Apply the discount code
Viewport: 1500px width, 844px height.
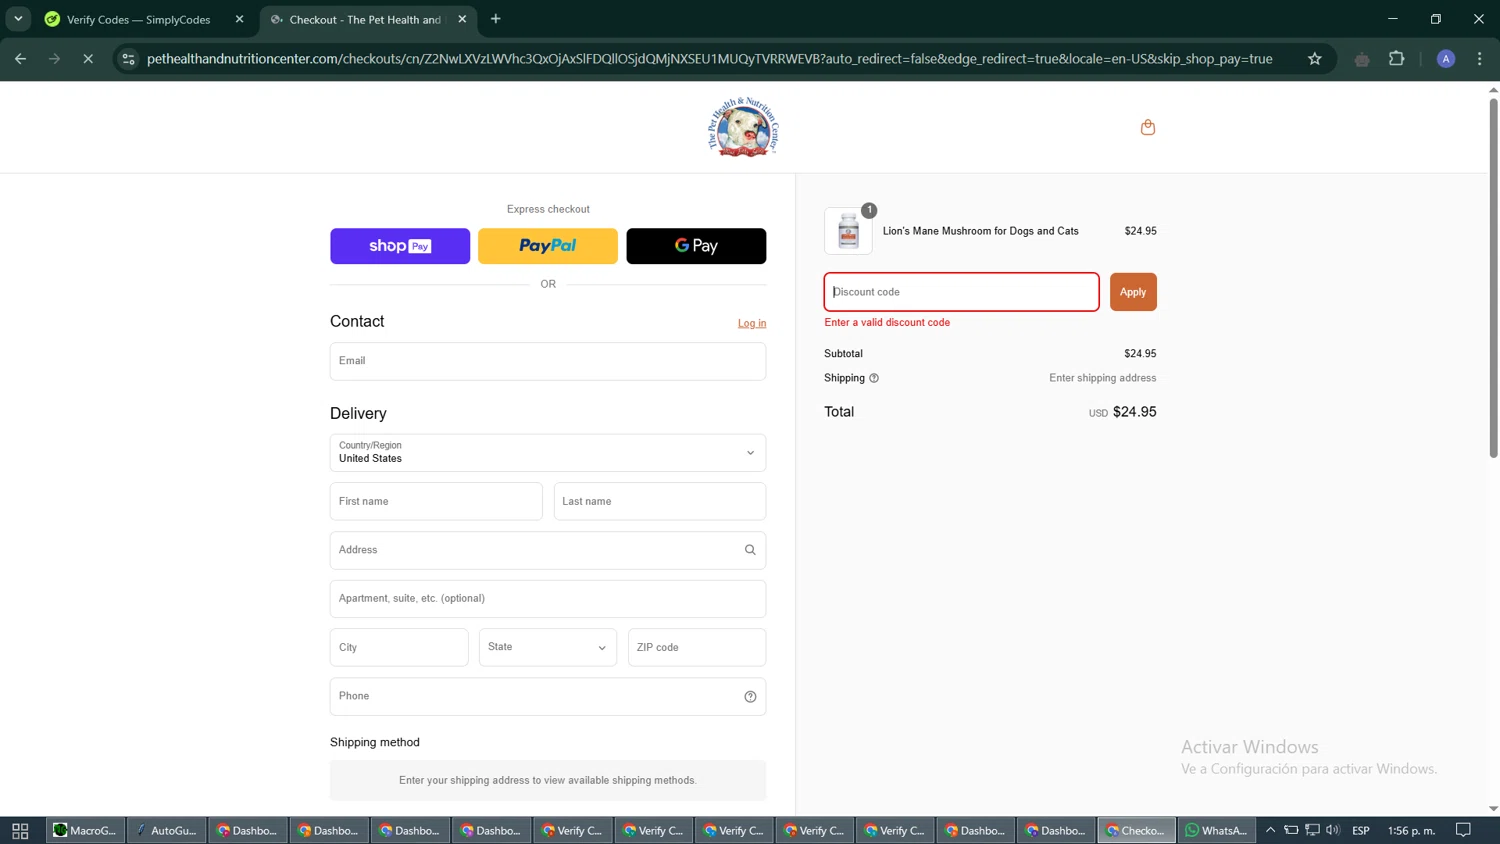[x=1133, y=292]
